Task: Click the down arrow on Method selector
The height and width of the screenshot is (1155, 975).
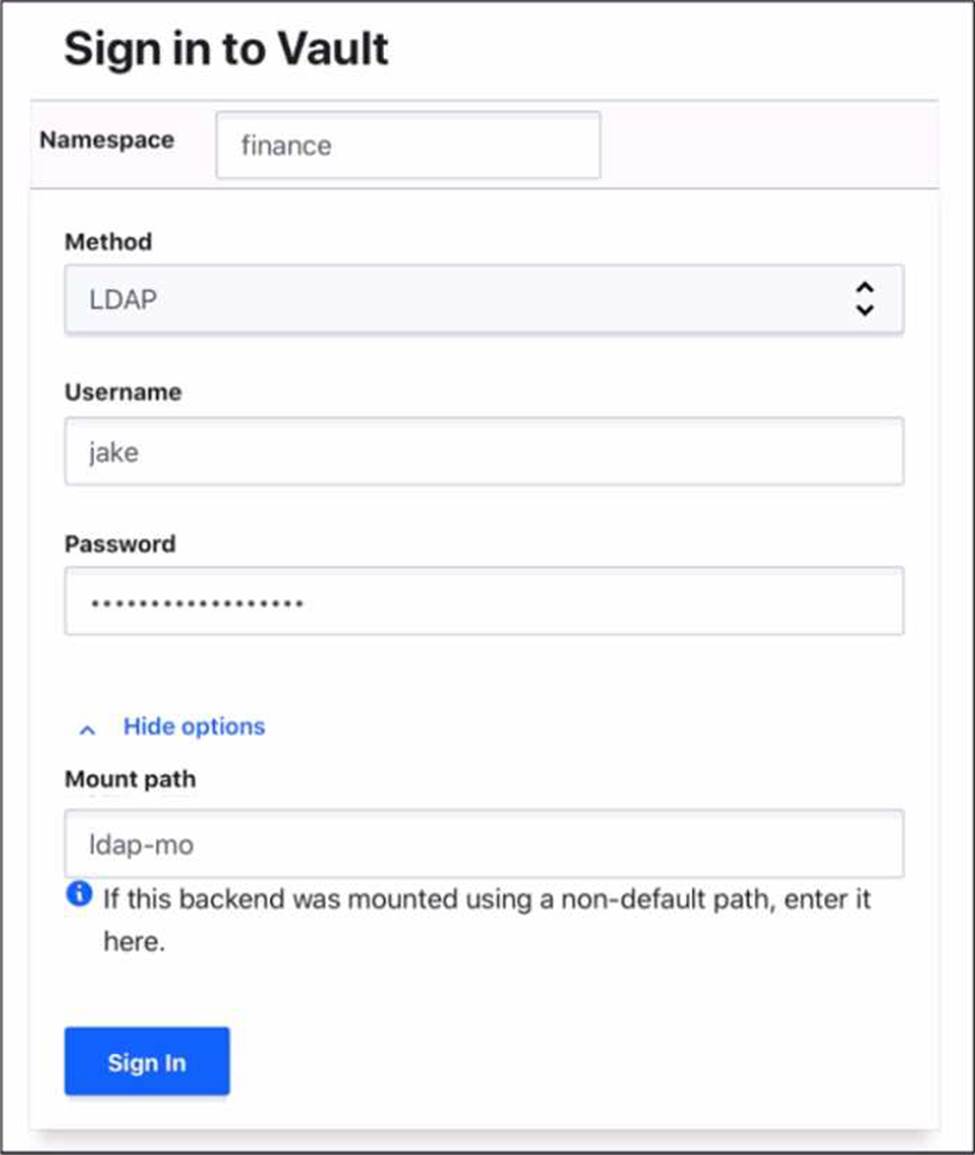Action: [865, 310]
